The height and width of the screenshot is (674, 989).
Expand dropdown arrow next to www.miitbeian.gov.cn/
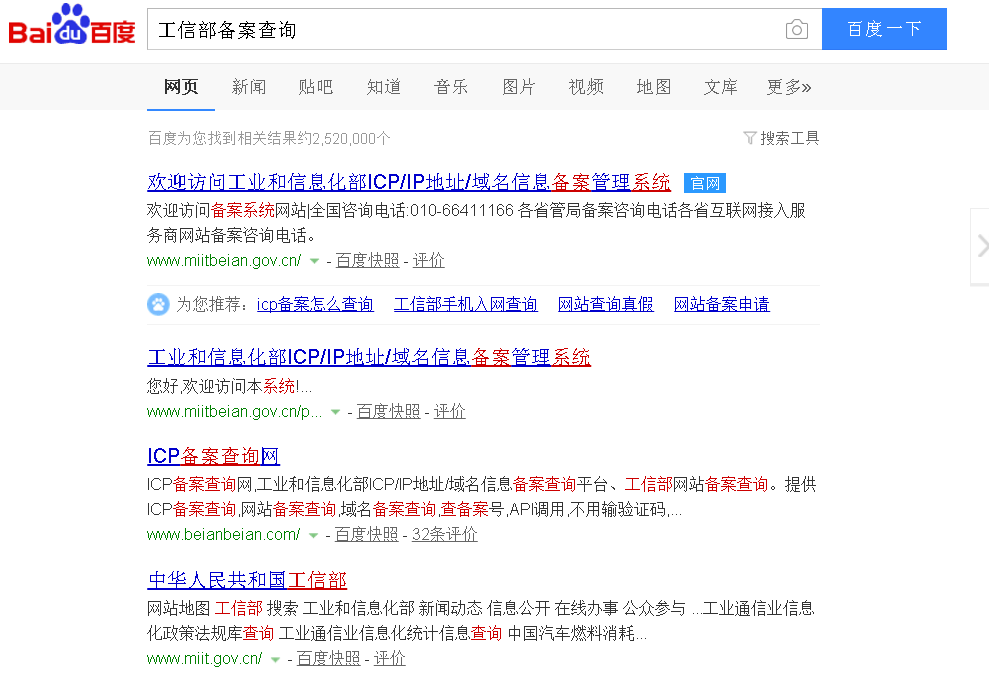pos(314,261)
